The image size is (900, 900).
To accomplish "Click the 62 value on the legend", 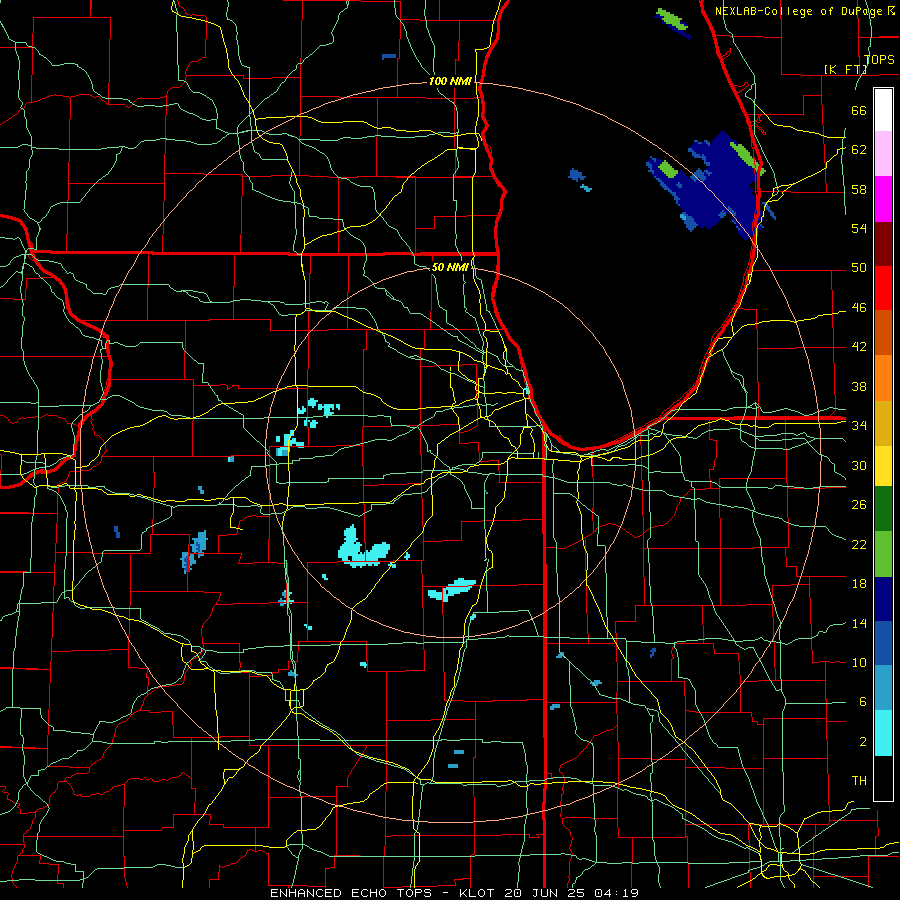I will (x=859, y=149).
